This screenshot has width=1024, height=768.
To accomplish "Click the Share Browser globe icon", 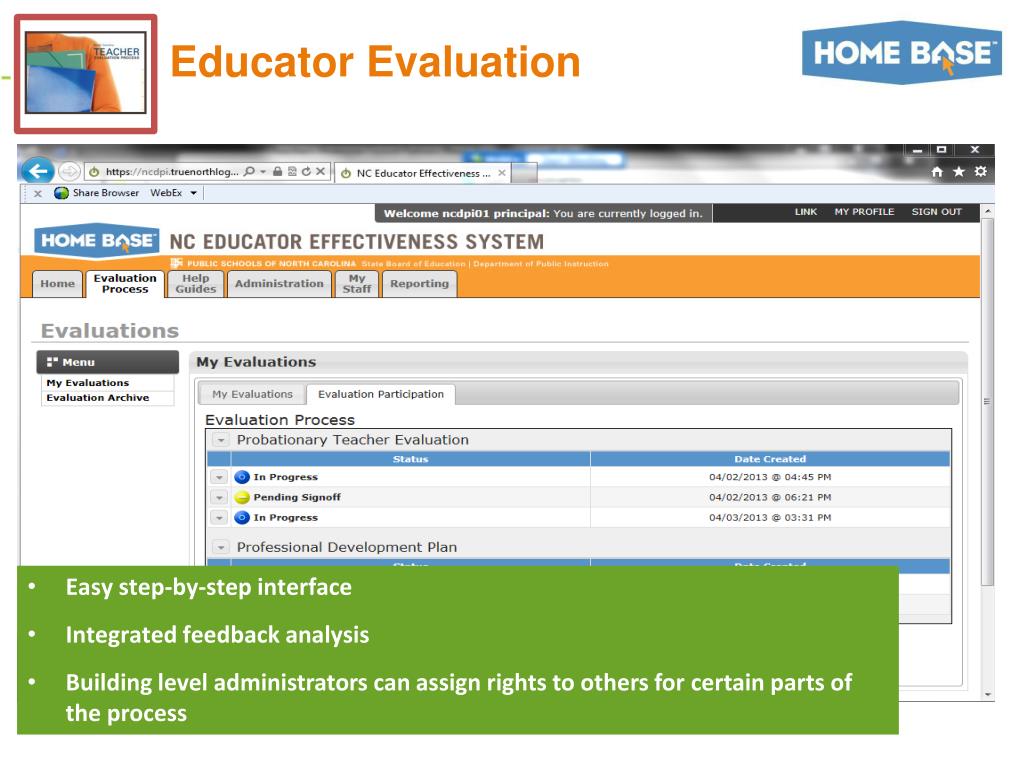I will 61,193.
